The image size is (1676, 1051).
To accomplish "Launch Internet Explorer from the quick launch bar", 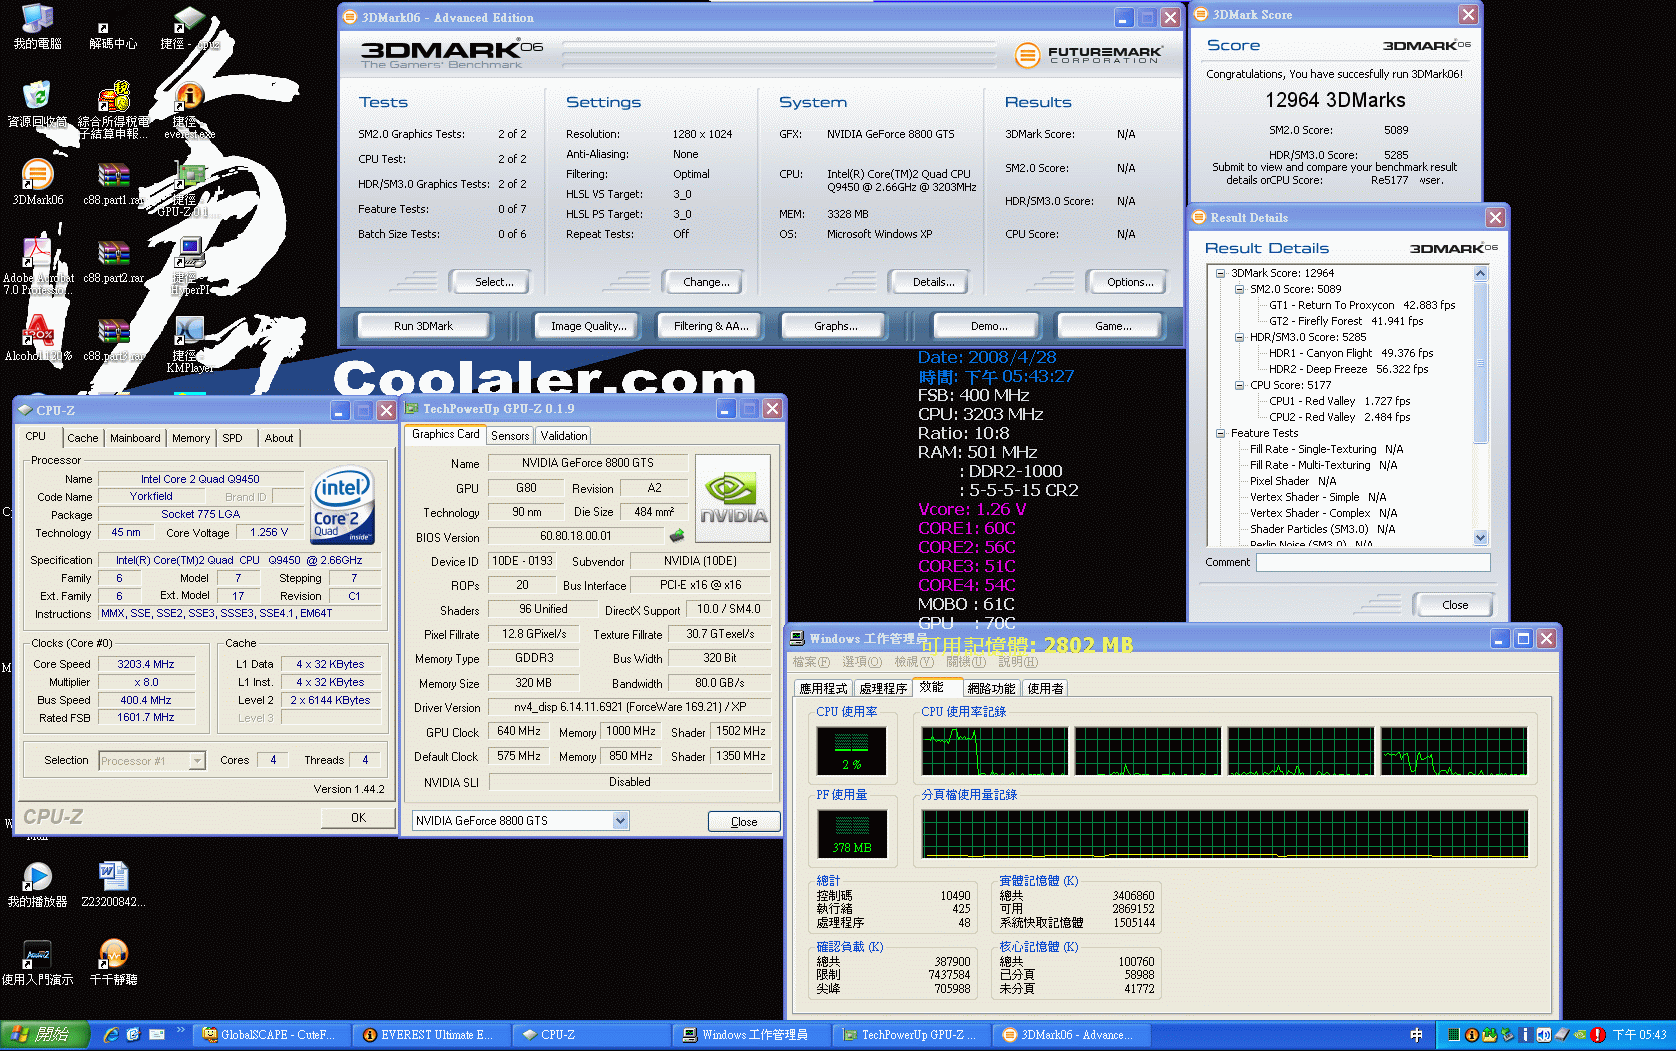I will 110,1035.
